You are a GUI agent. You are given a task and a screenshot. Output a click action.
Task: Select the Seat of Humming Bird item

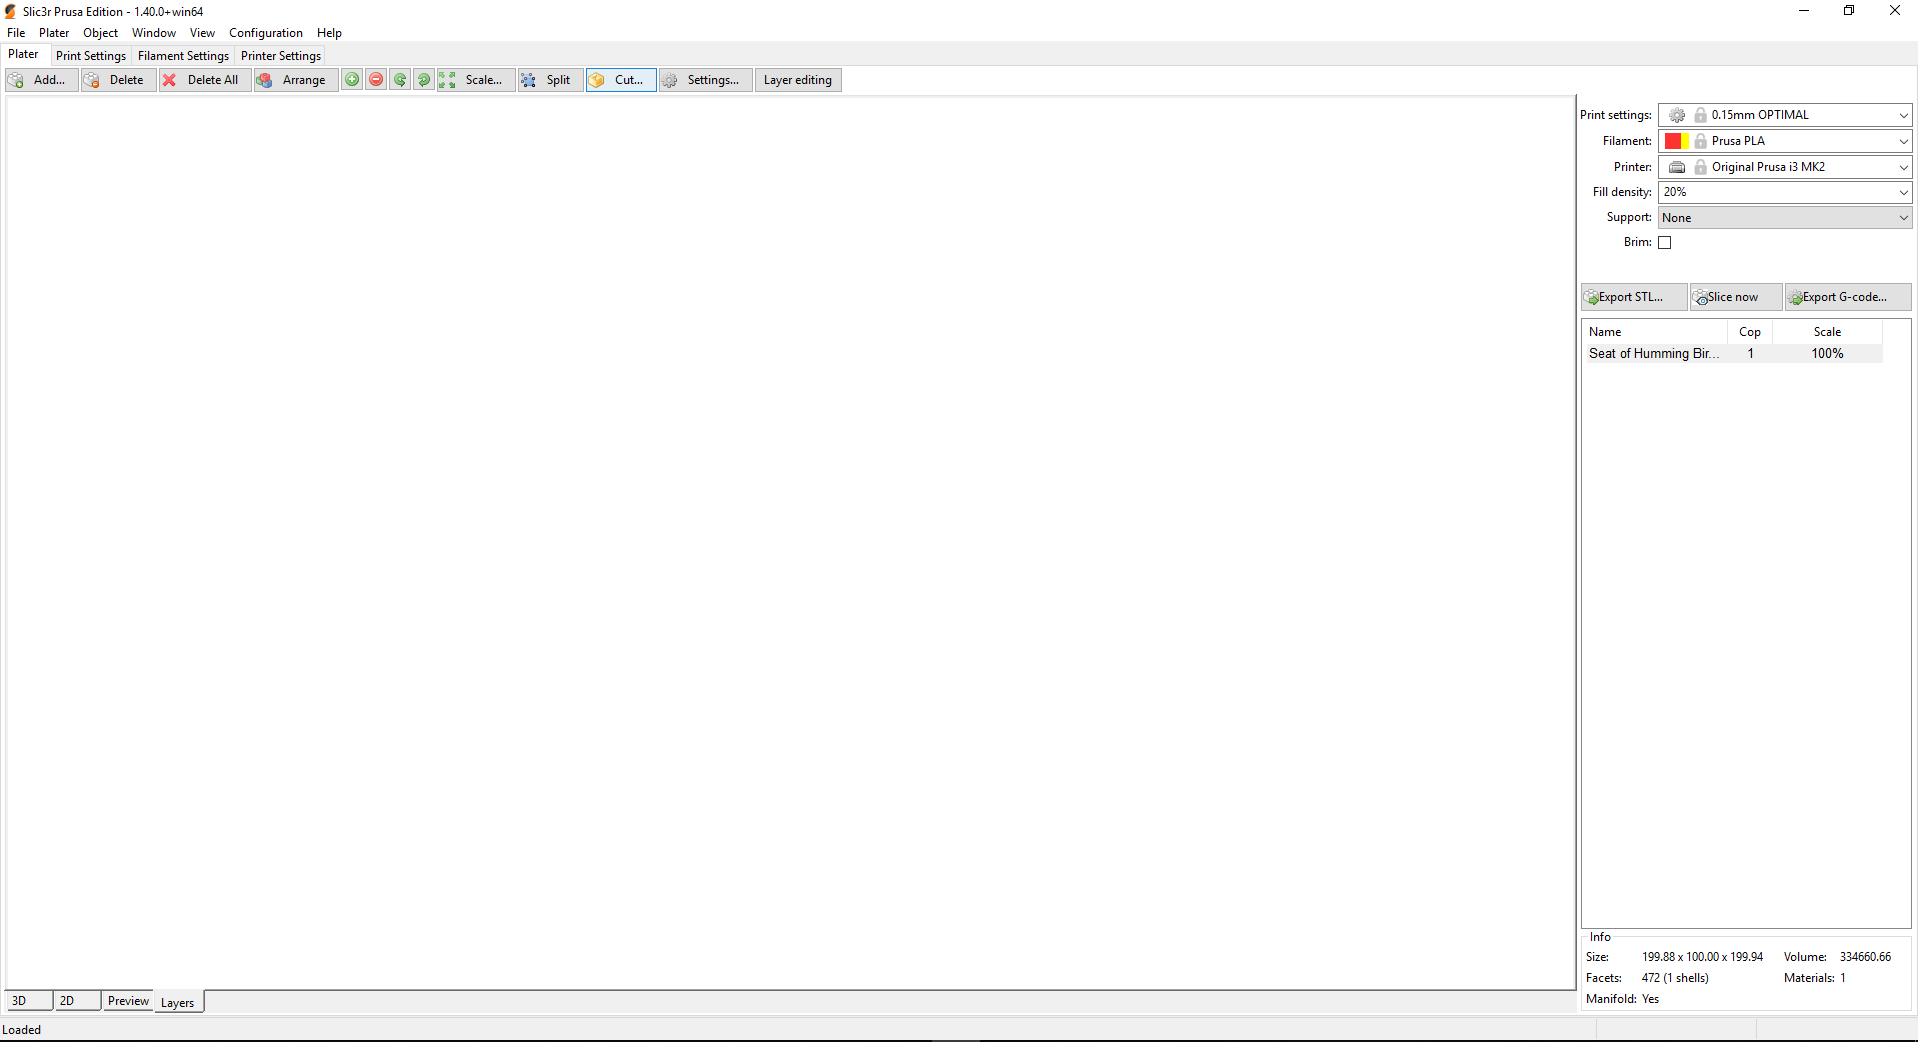tap(1652, 353)
